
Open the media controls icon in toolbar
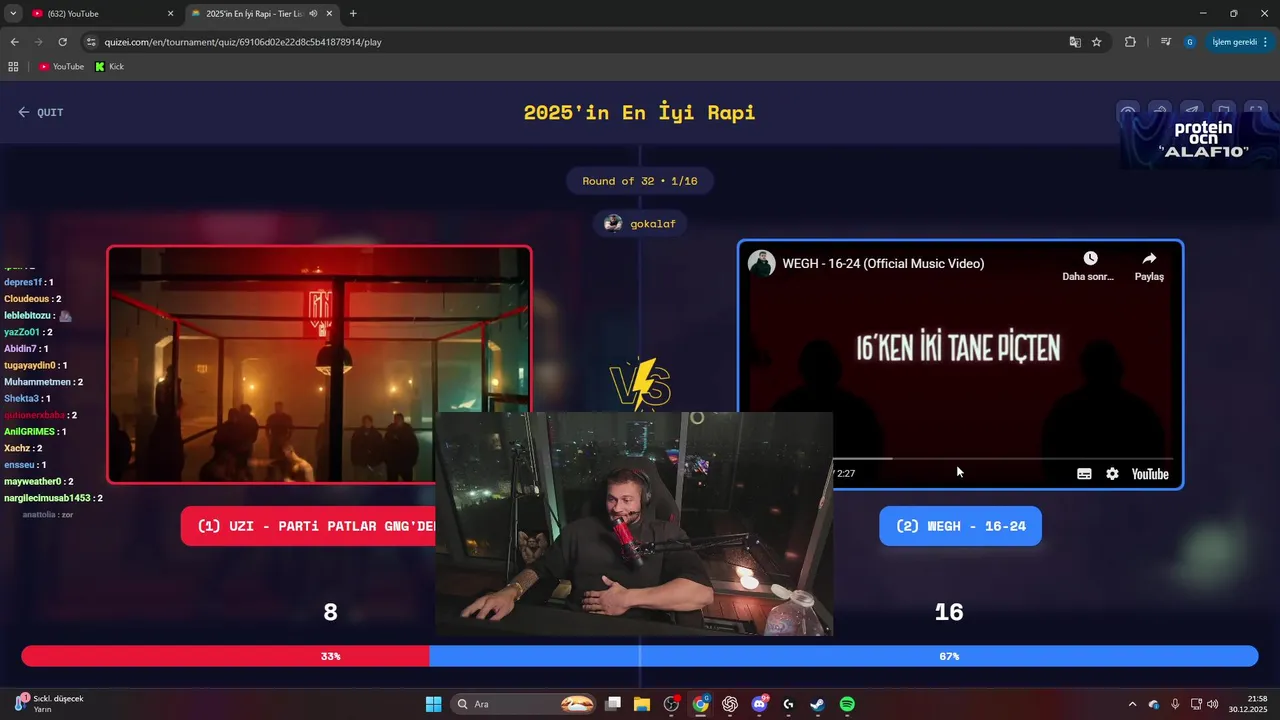(x=1166, y=42)
